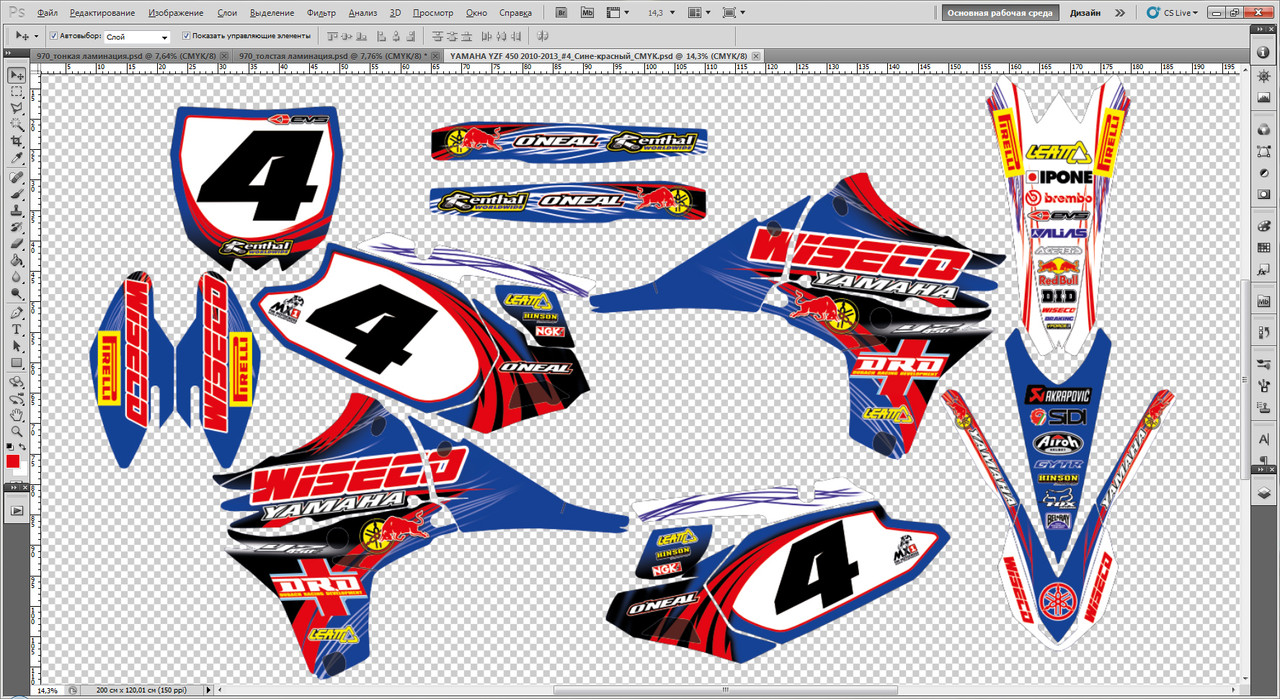Image resolution: width=1280 pixels, height=699 pixels.
Task: Select the Magic Wand tool
Action: (x=17, y=125)
